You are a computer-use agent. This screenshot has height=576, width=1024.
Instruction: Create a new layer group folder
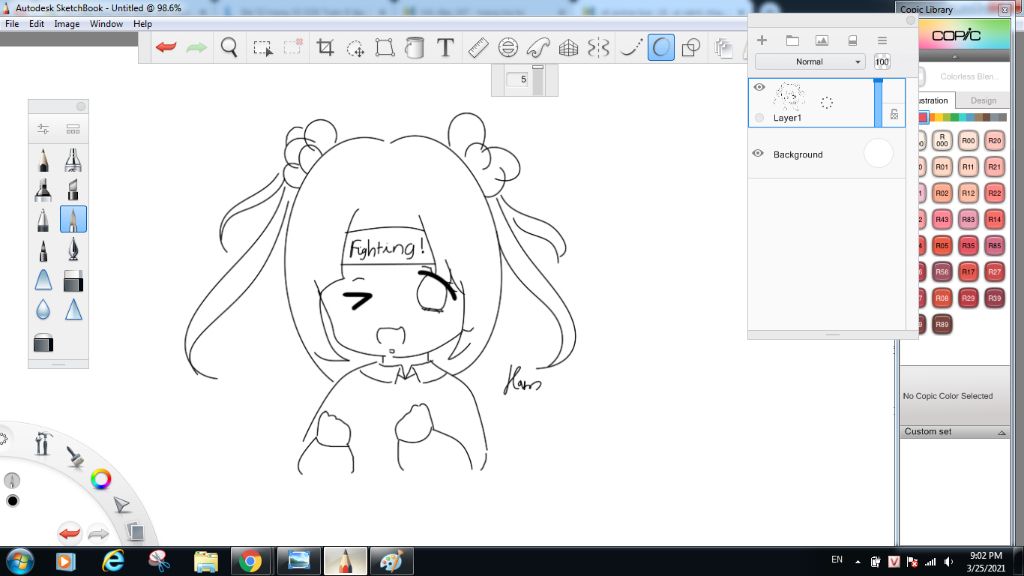coord(792,40)
